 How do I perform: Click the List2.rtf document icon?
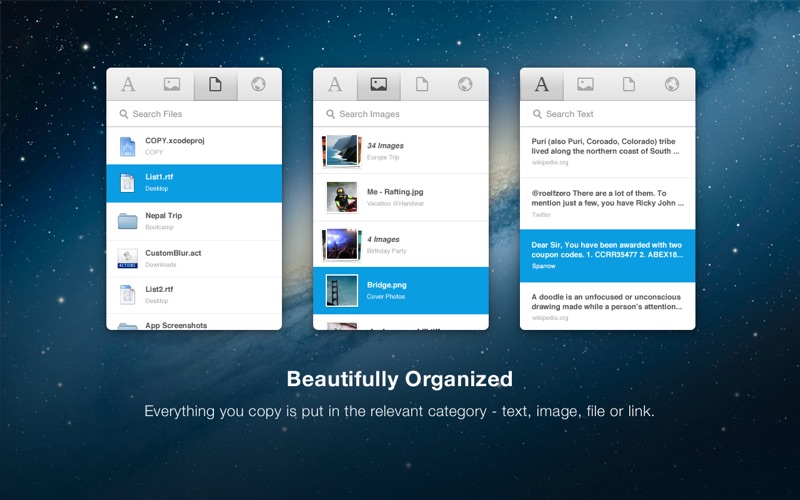(127, 295)
